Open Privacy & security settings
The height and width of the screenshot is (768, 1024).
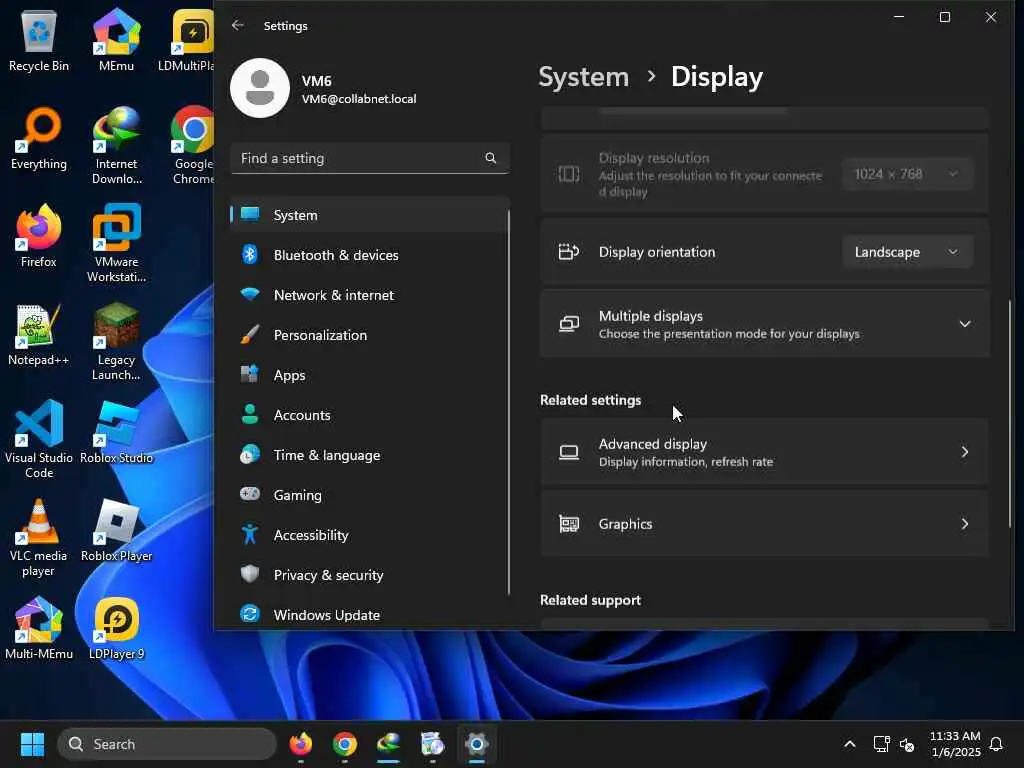[370, 575]
